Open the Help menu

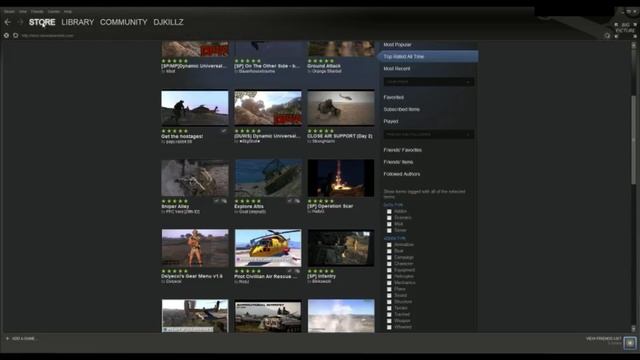coord(68,11)
